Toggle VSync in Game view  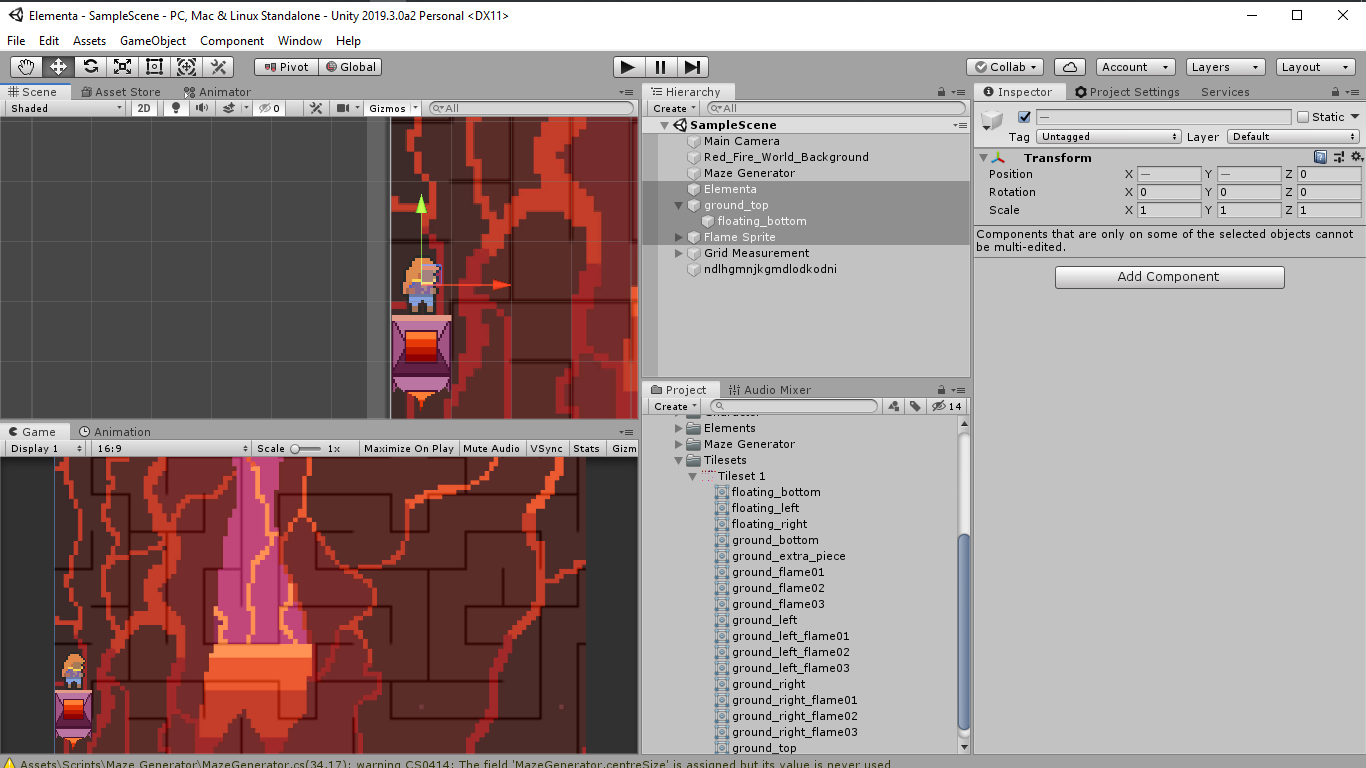pos(546,448)
